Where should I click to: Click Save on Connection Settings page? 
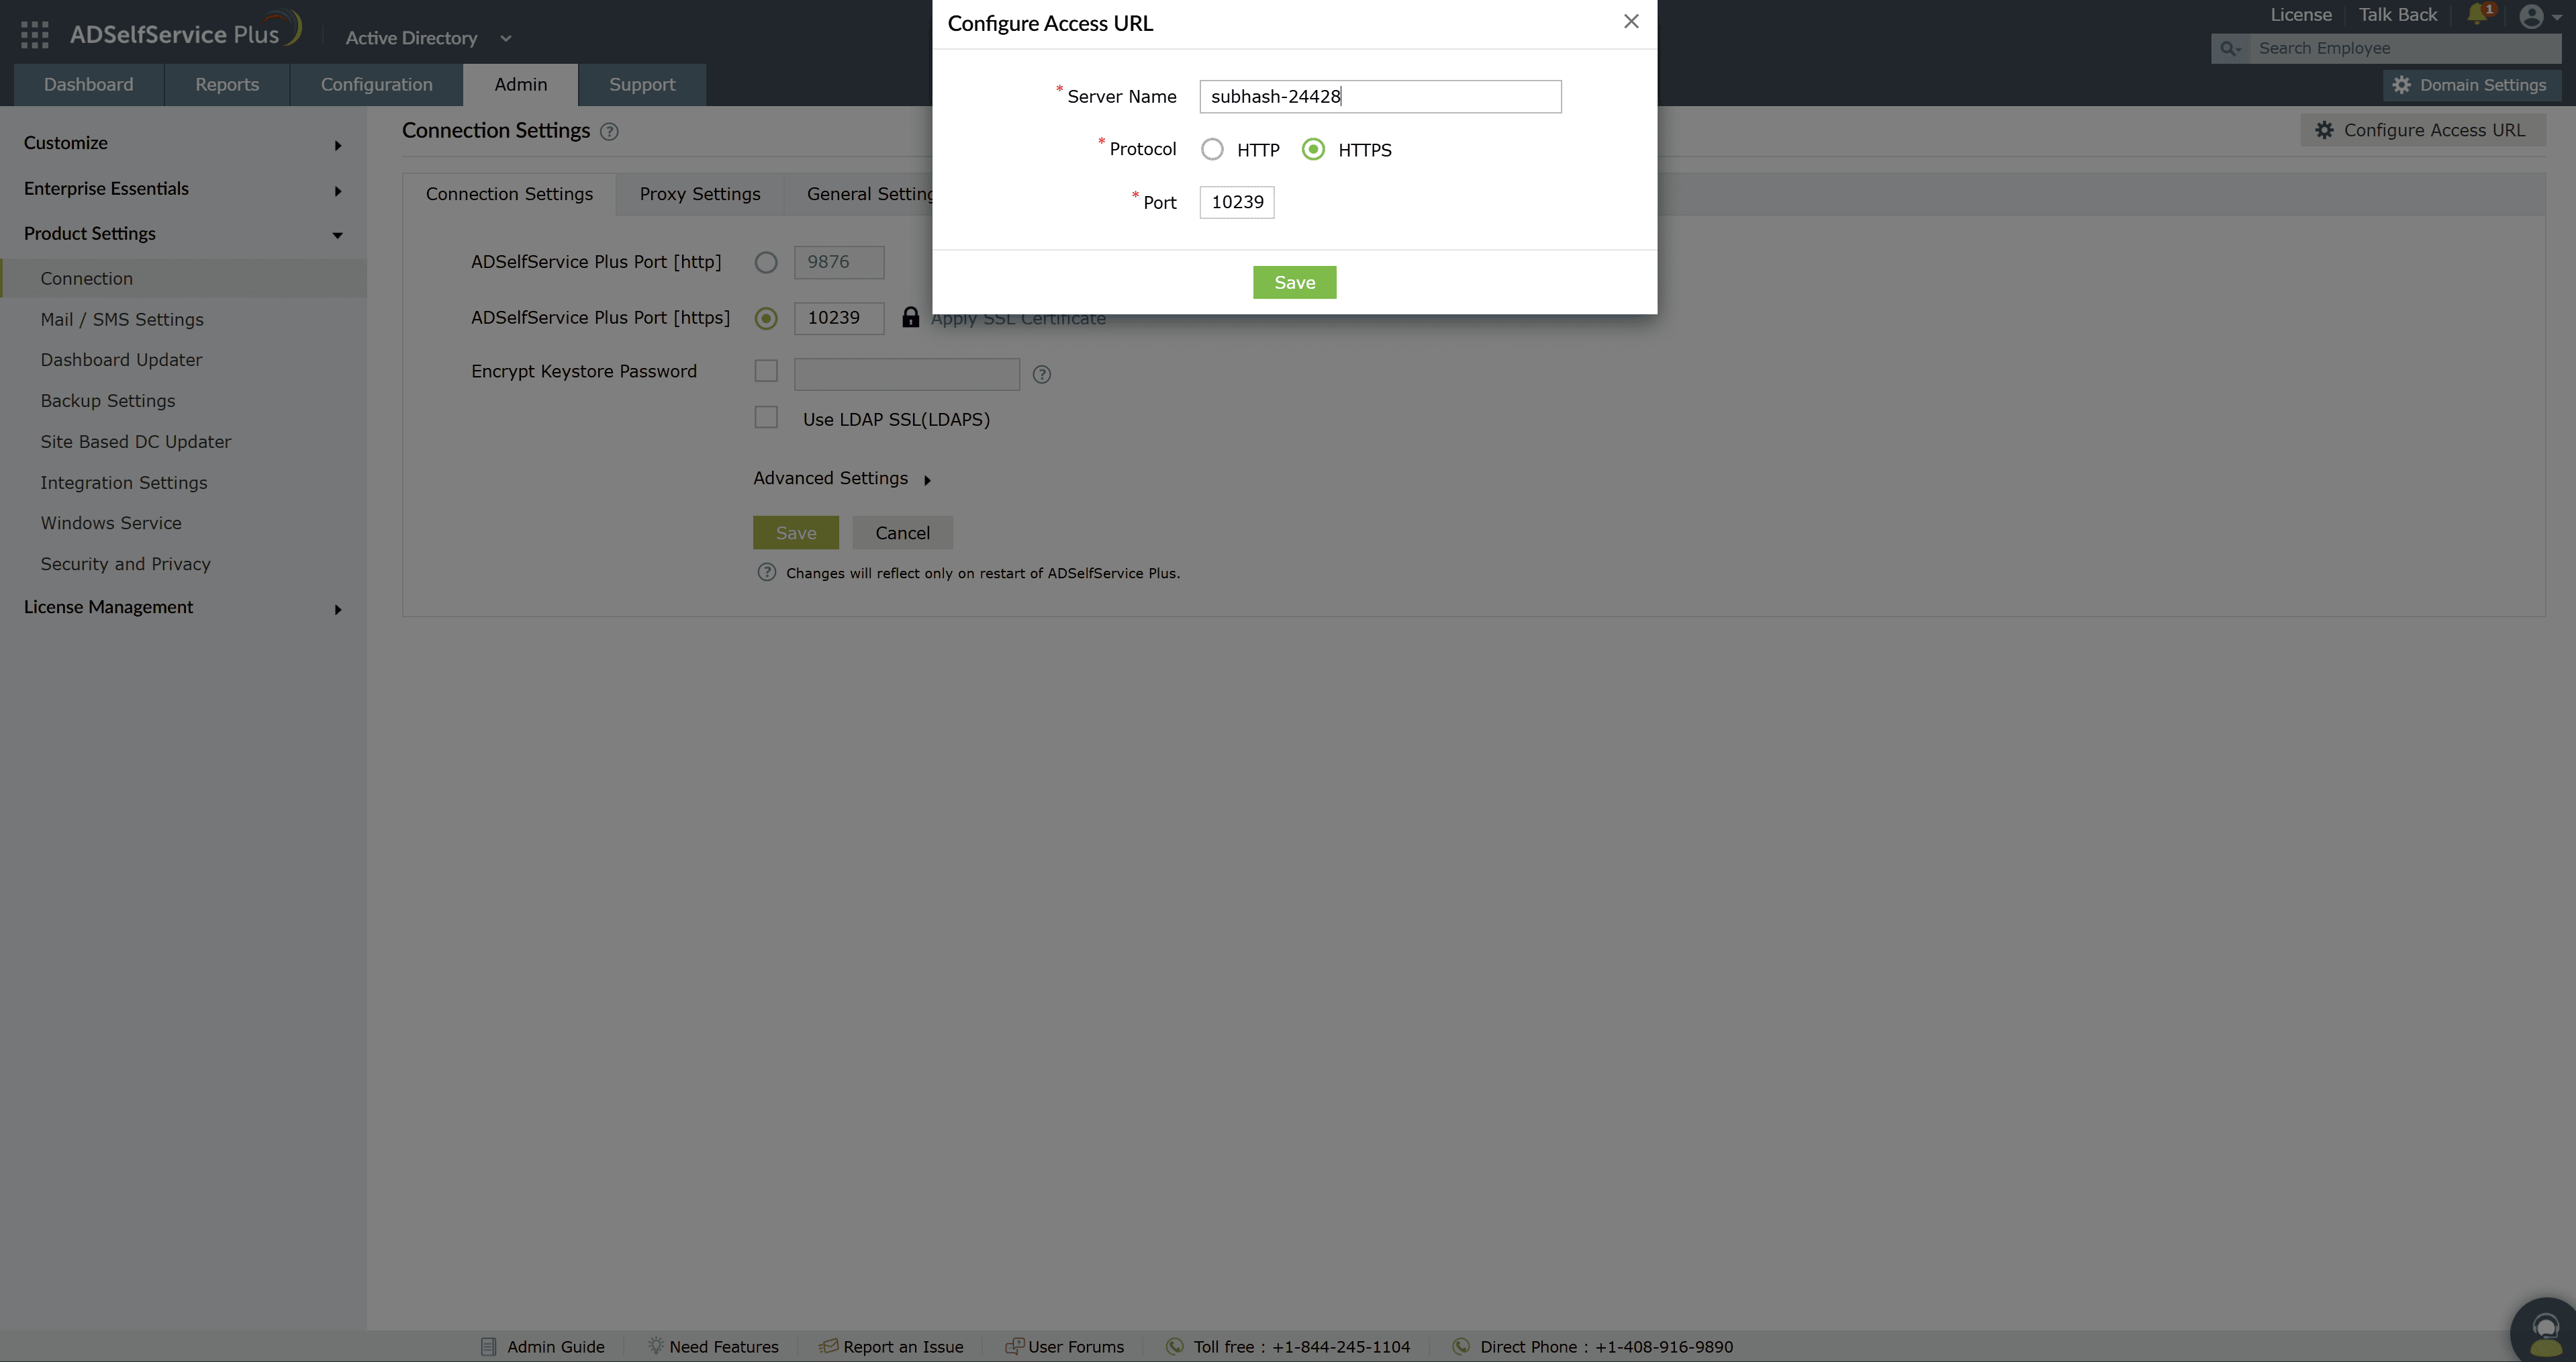(795, 532)
